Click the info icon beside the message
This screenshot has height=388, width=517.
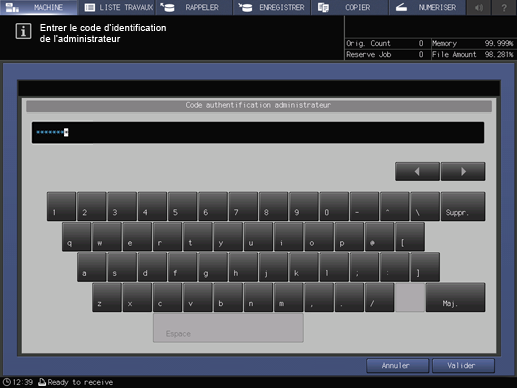23,31
